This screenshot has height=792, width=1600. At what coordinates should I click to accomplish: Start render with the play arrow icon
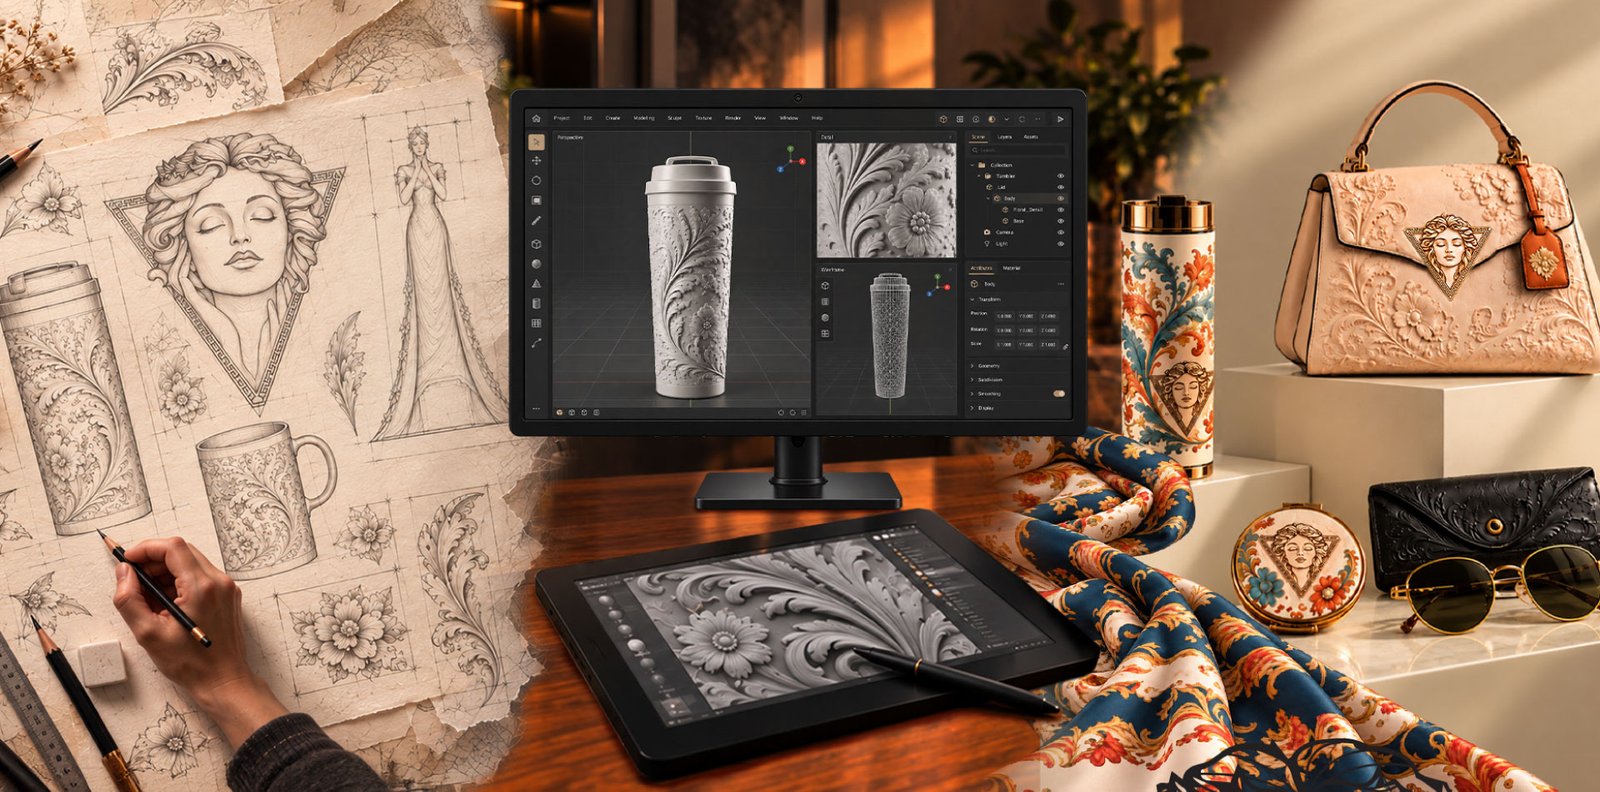(x=1060, y=119)
